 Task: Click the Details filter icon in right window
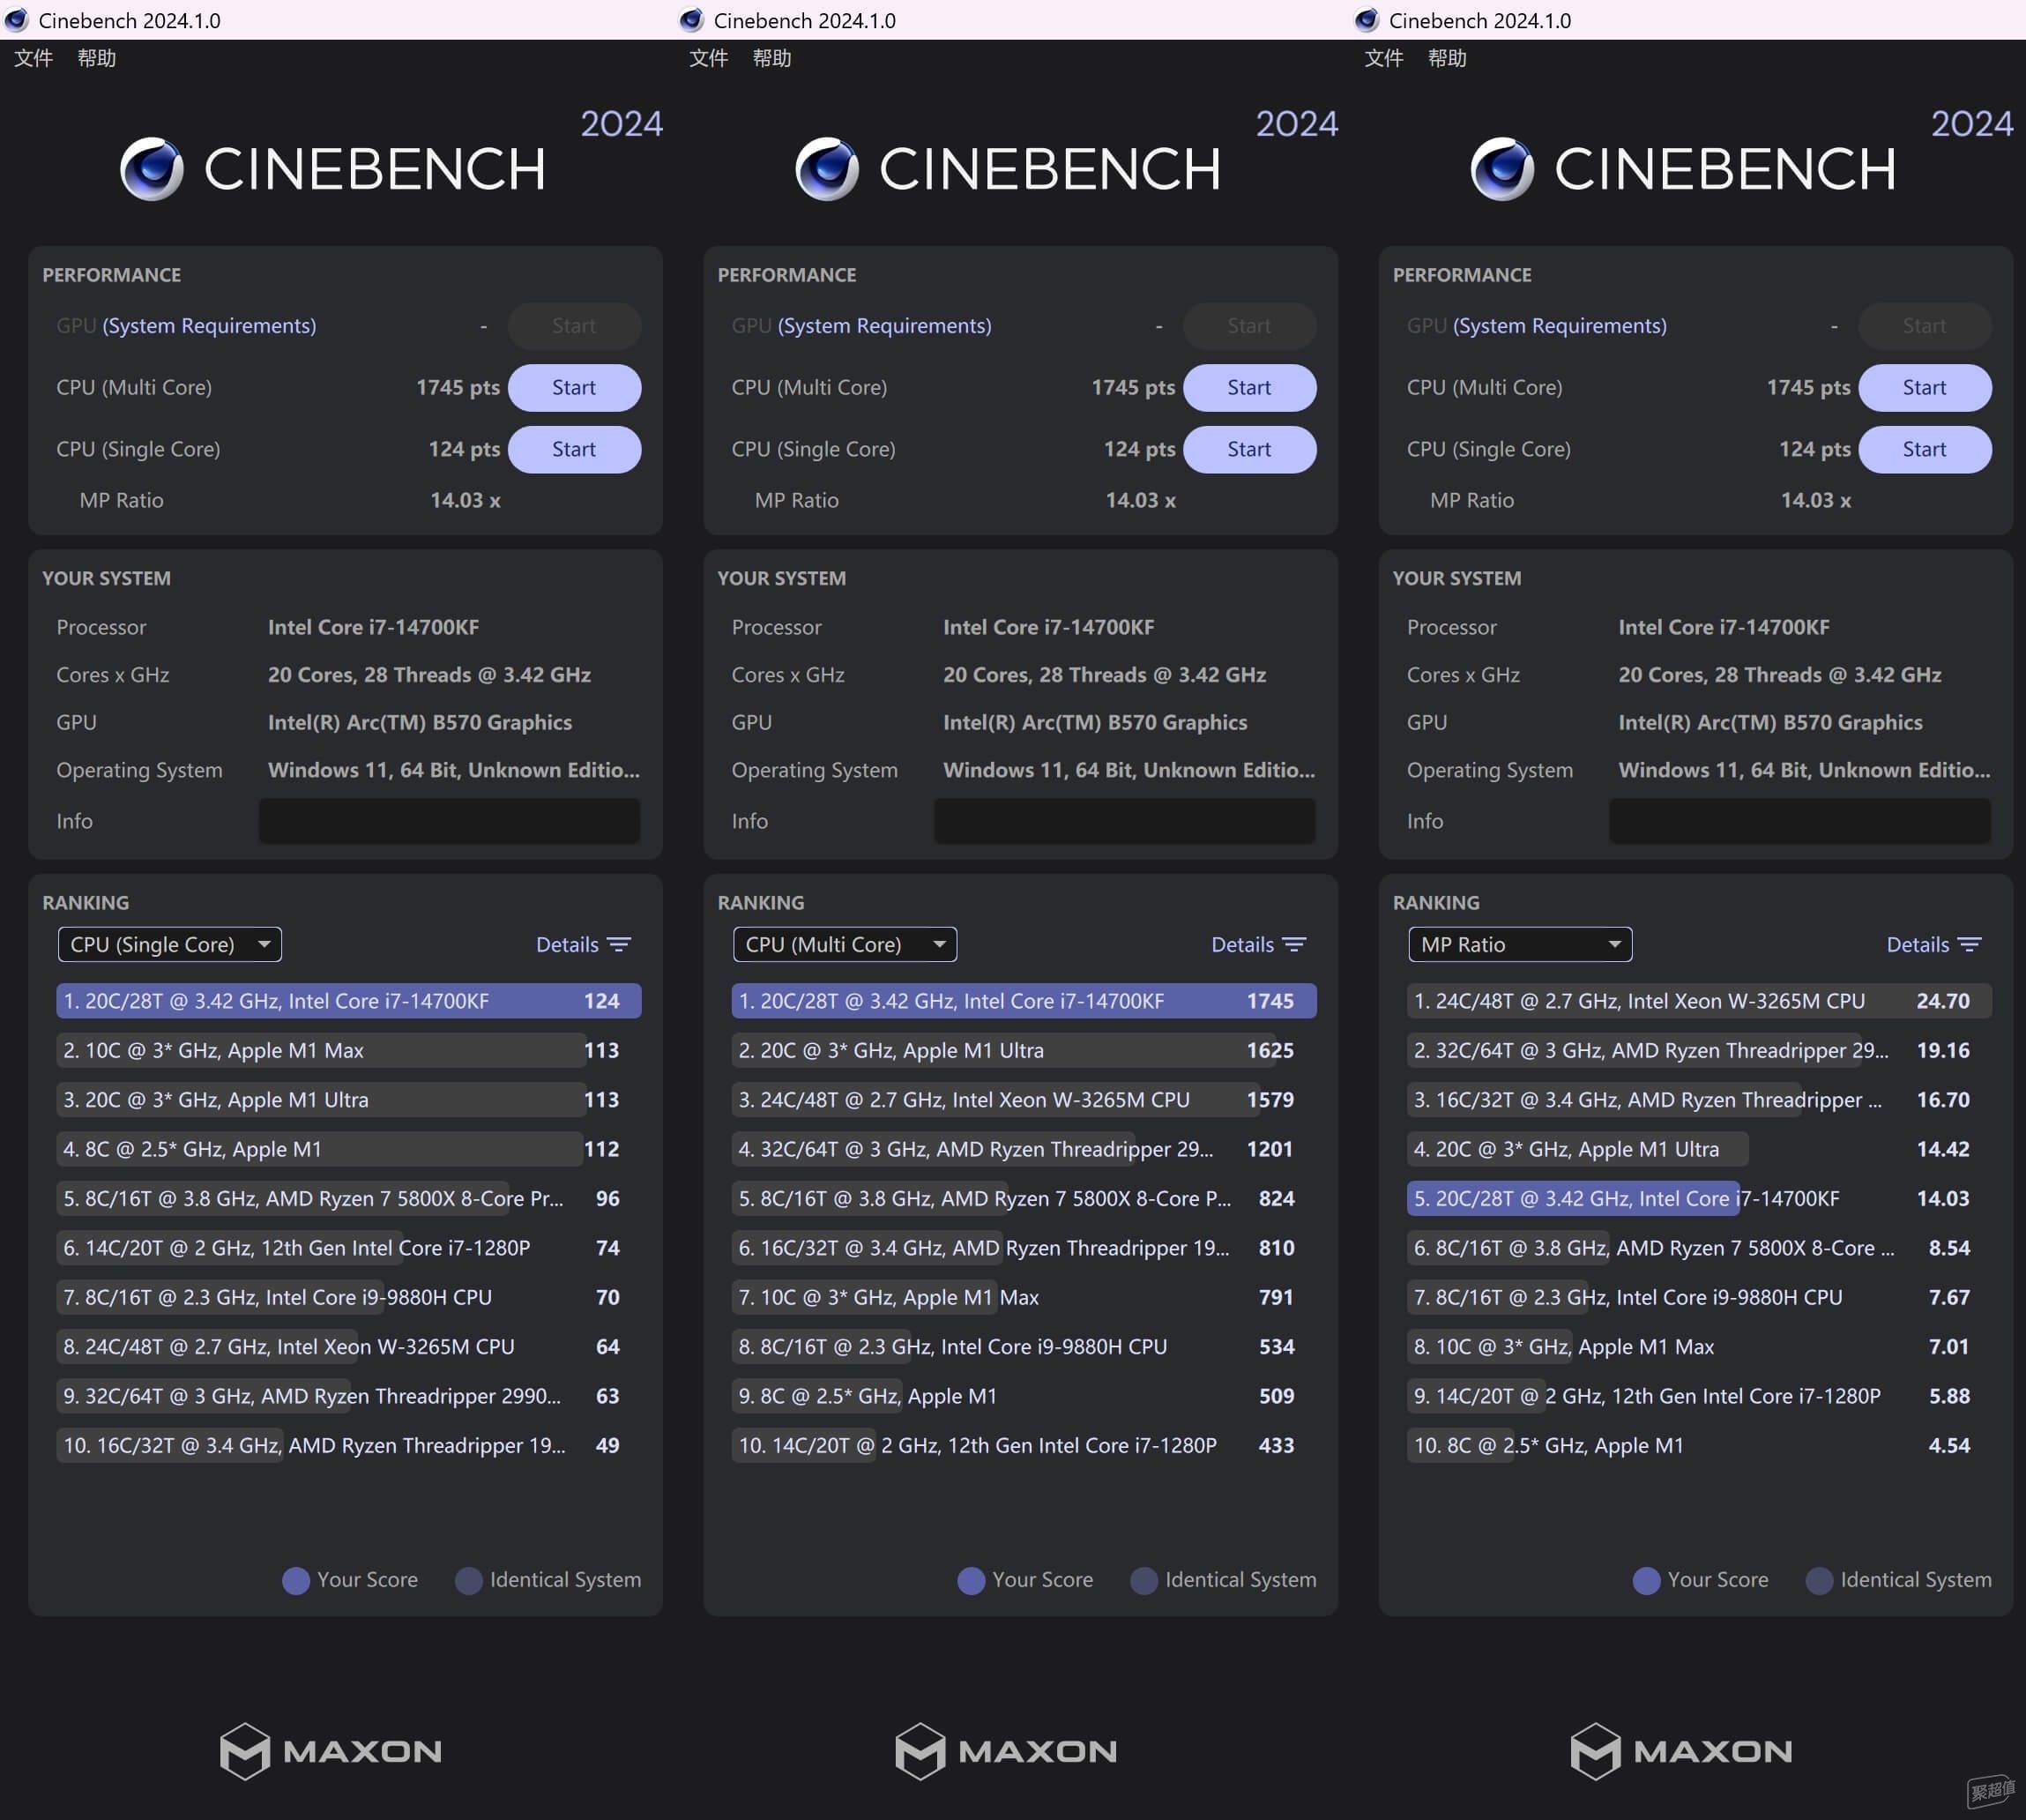coord(1969,945)
